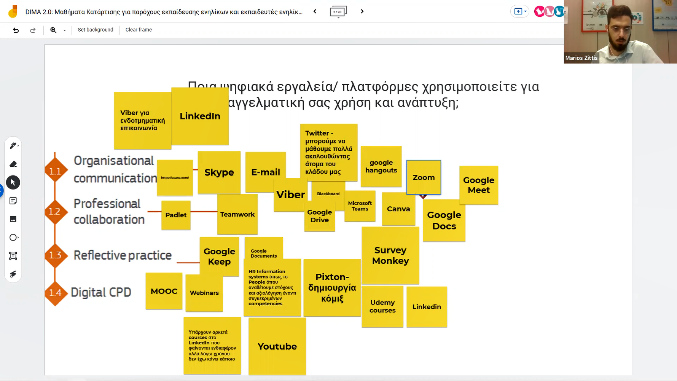Viewport: 677px width, 381px height.
Task: Go to the next frame
Action: 362,11
